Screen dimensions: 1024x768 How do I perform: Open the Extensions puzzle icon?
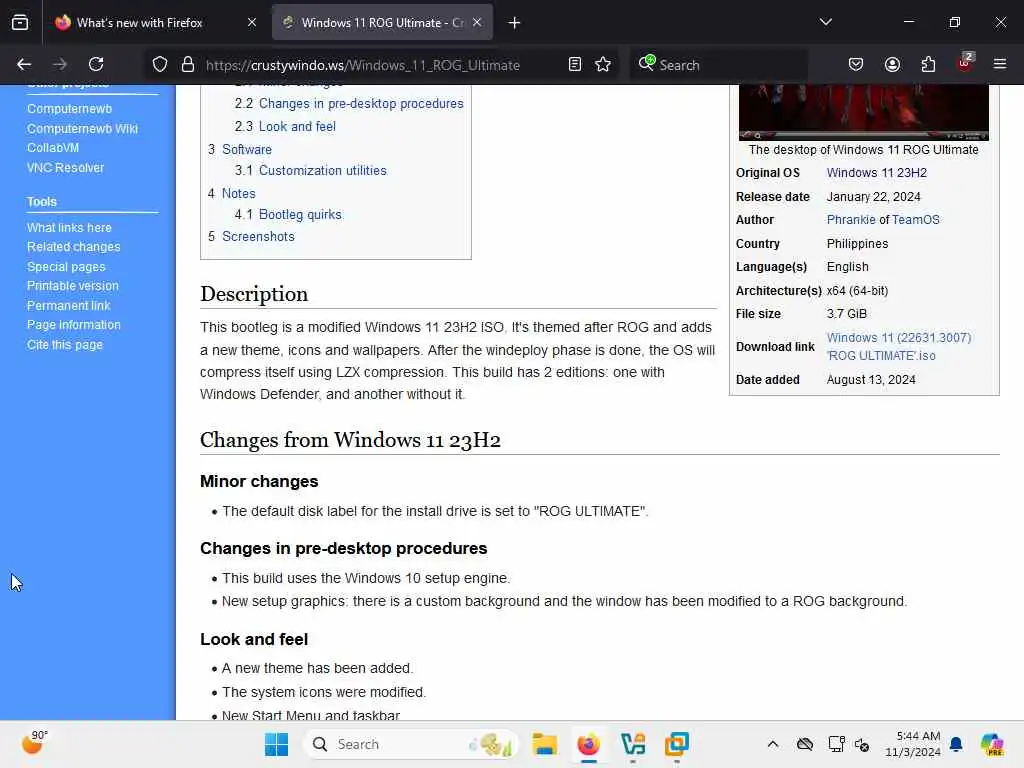click(x=928, y=64)
